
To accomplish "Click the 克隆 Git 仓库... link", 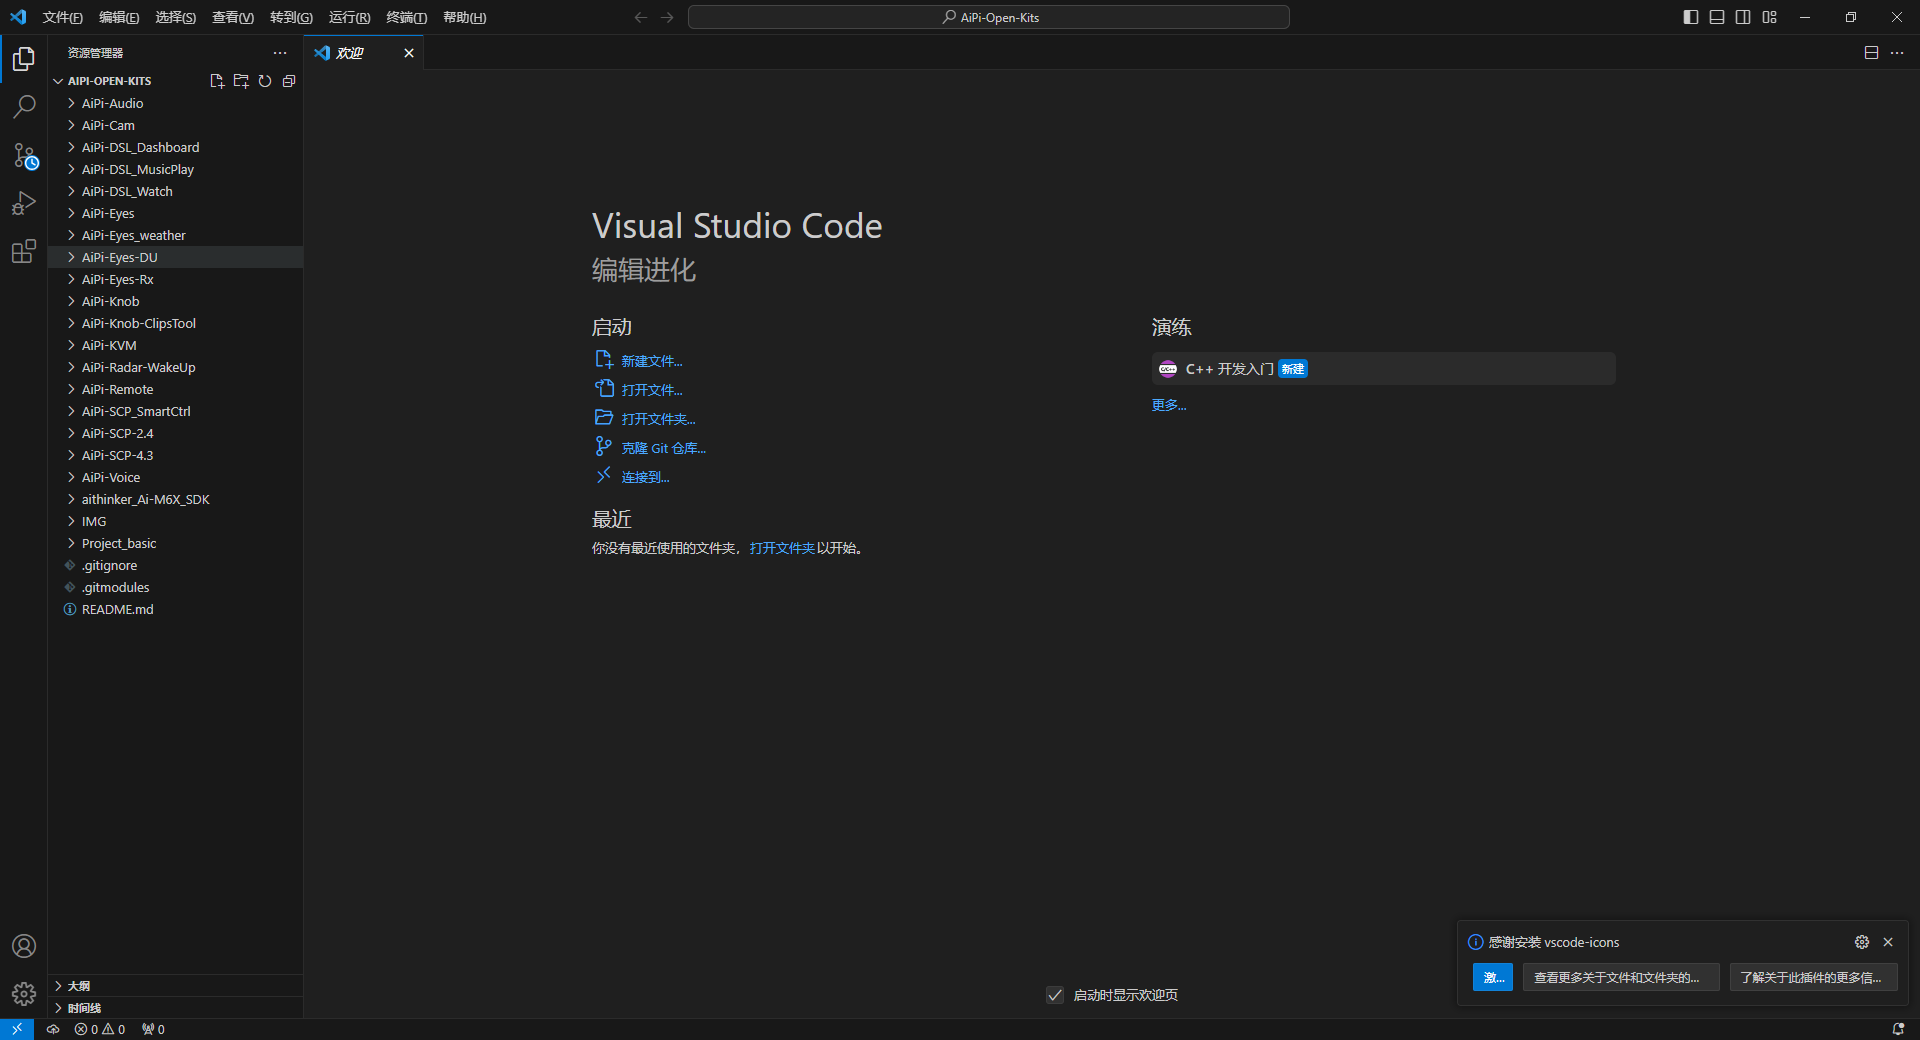I will pos(663,448).
